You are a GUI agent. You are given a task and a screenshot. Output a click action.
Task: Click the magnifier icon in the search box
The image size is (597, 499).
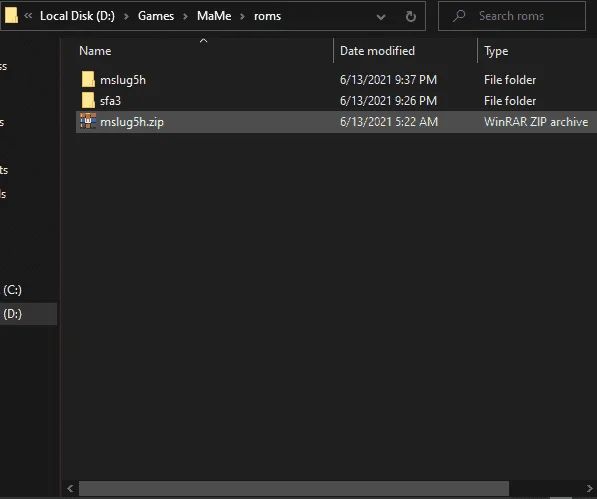click(x=459, y=16)
